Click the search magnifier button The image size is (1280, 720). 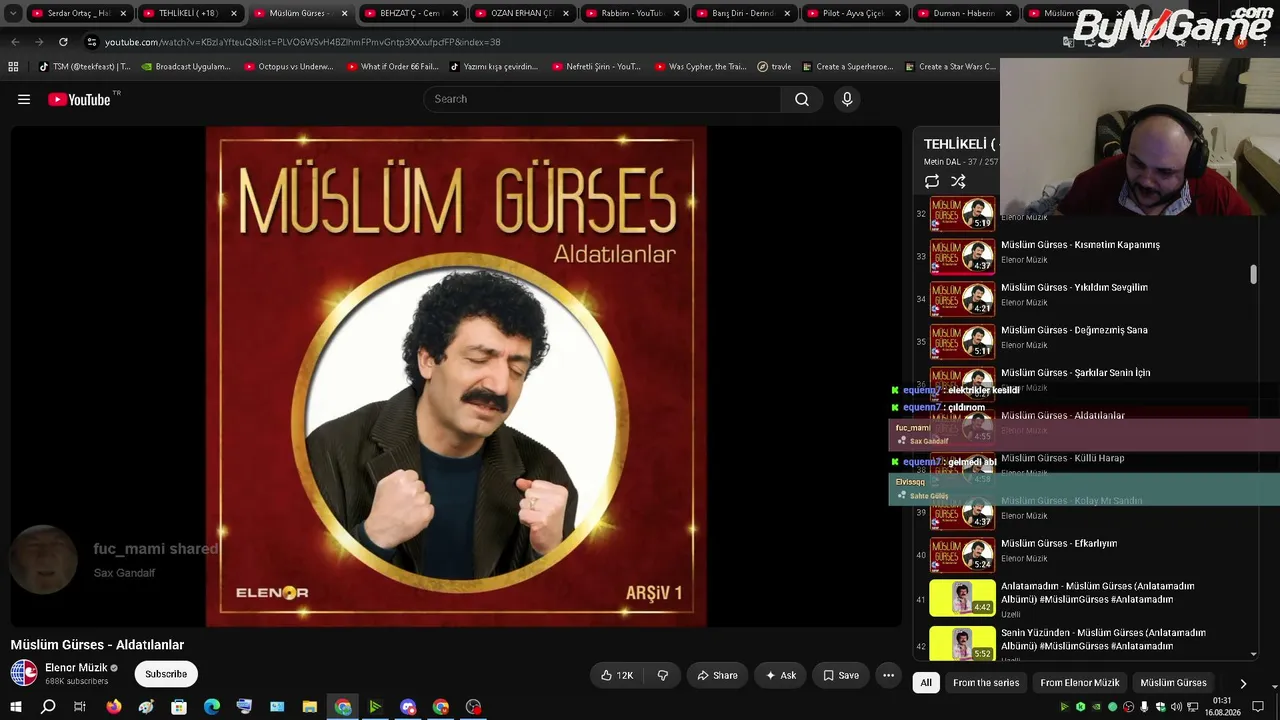(x=802, y=99)
